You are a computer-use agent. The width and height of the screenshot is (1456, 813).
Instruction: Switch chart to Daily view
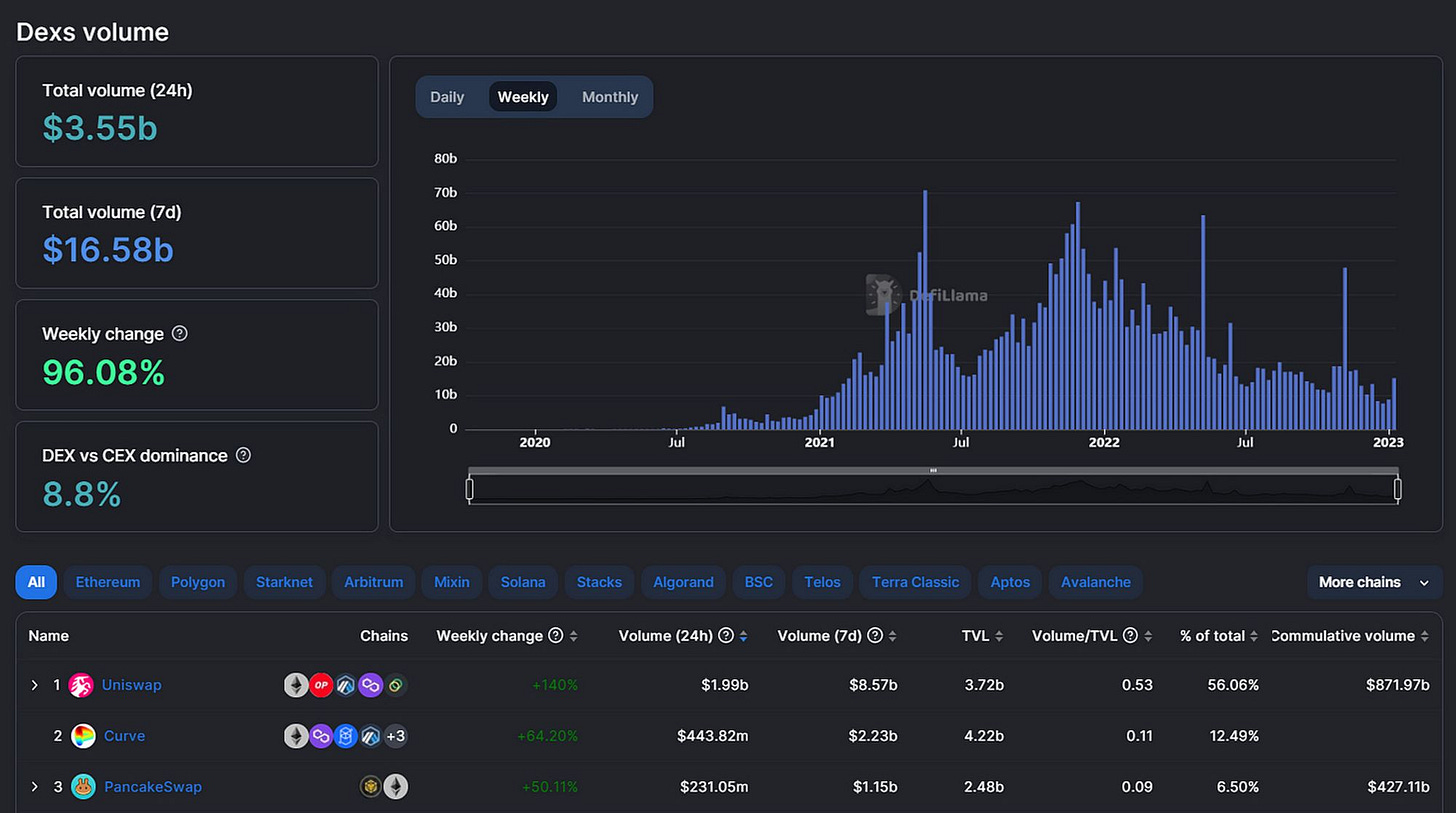(x=447, y=97)
